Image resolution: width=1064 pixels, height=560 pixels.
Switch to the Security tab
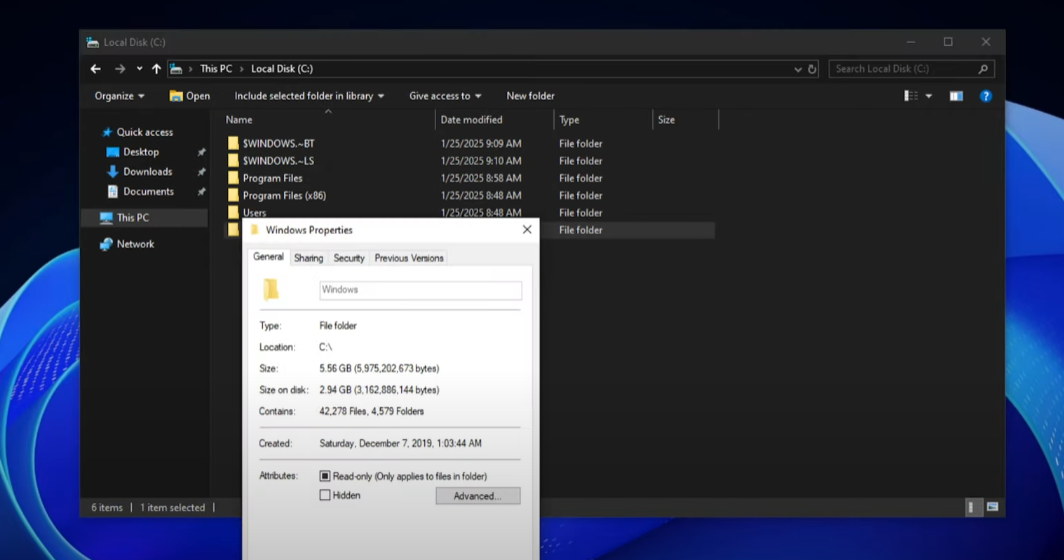coord(349,258)
